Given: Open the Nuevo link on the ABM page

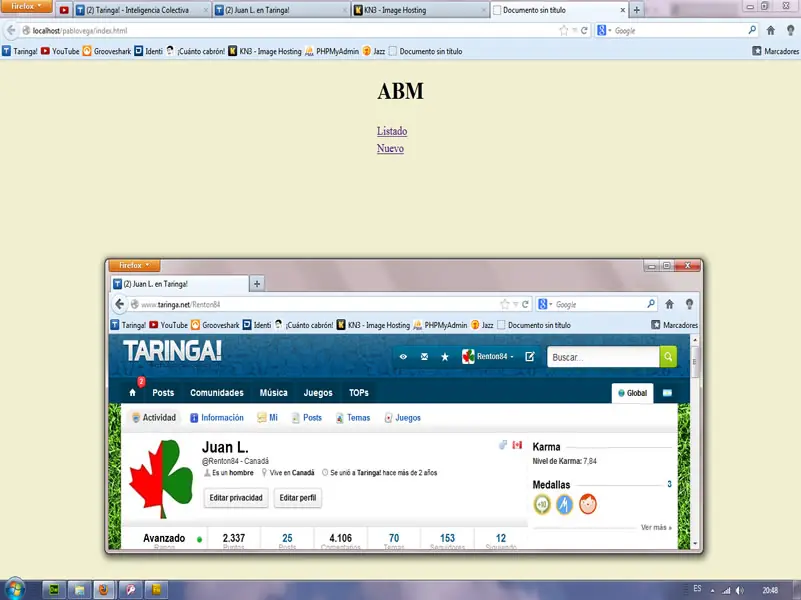Looking at the screenshot, I should [x=390, y=149].
